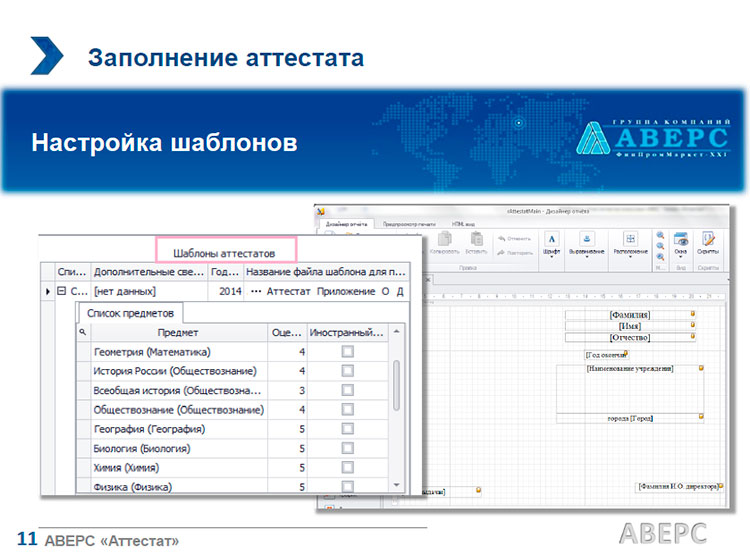
Task: Select the [Год окончания] field in designer
Action: 606,355
